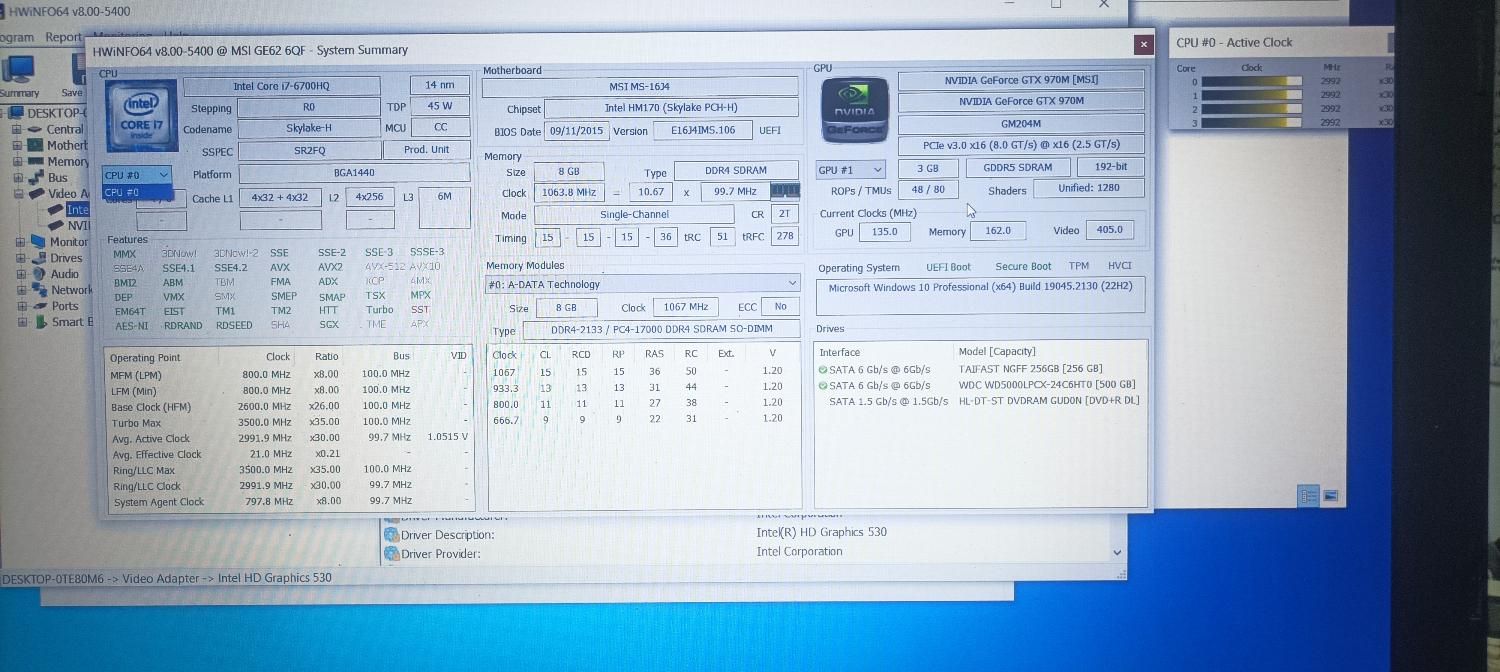The height and width of the screenshot is (672, 1500).
Task: Click the Interface column header in Drives
Action: (x=840, y=352)
